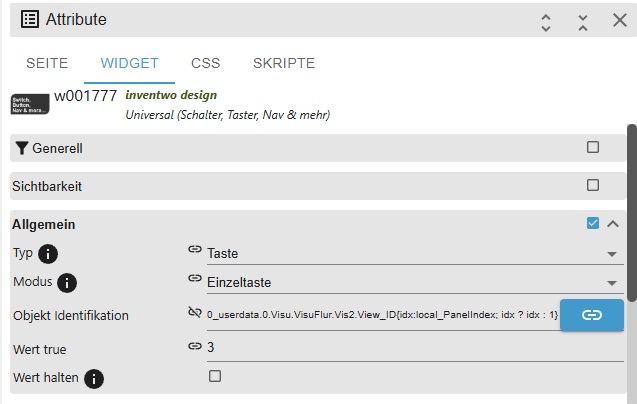Image resolution: width=637 pixels, height=404 pixels.
Task: Click the link icon beside Wert true
Action: 195,346
